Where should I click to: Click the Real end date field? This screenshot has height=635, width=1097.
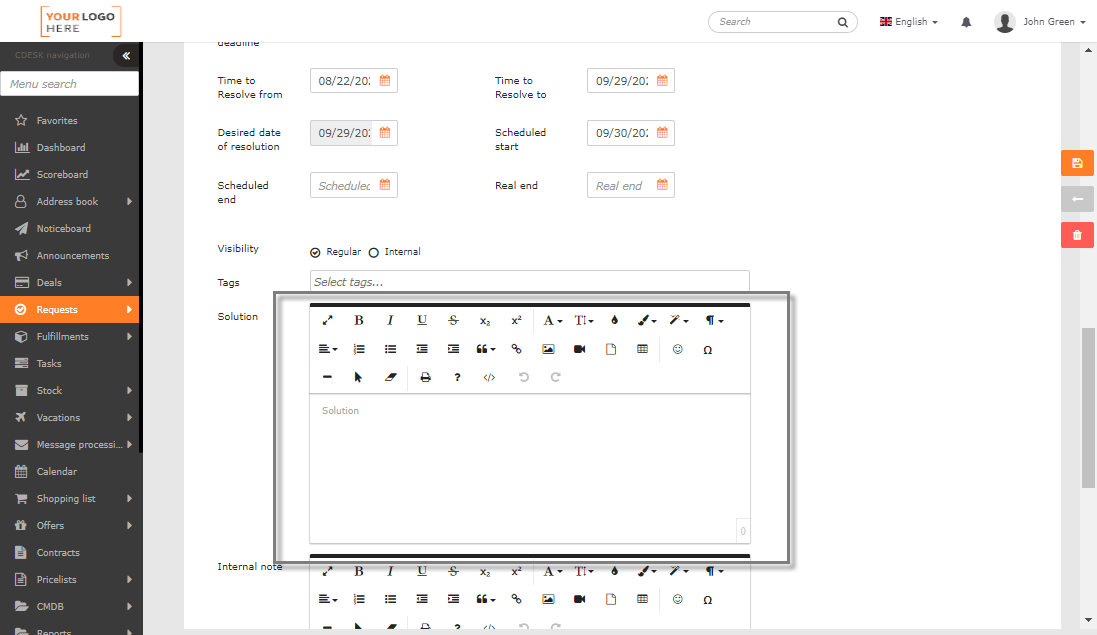(x=630, y=185)
